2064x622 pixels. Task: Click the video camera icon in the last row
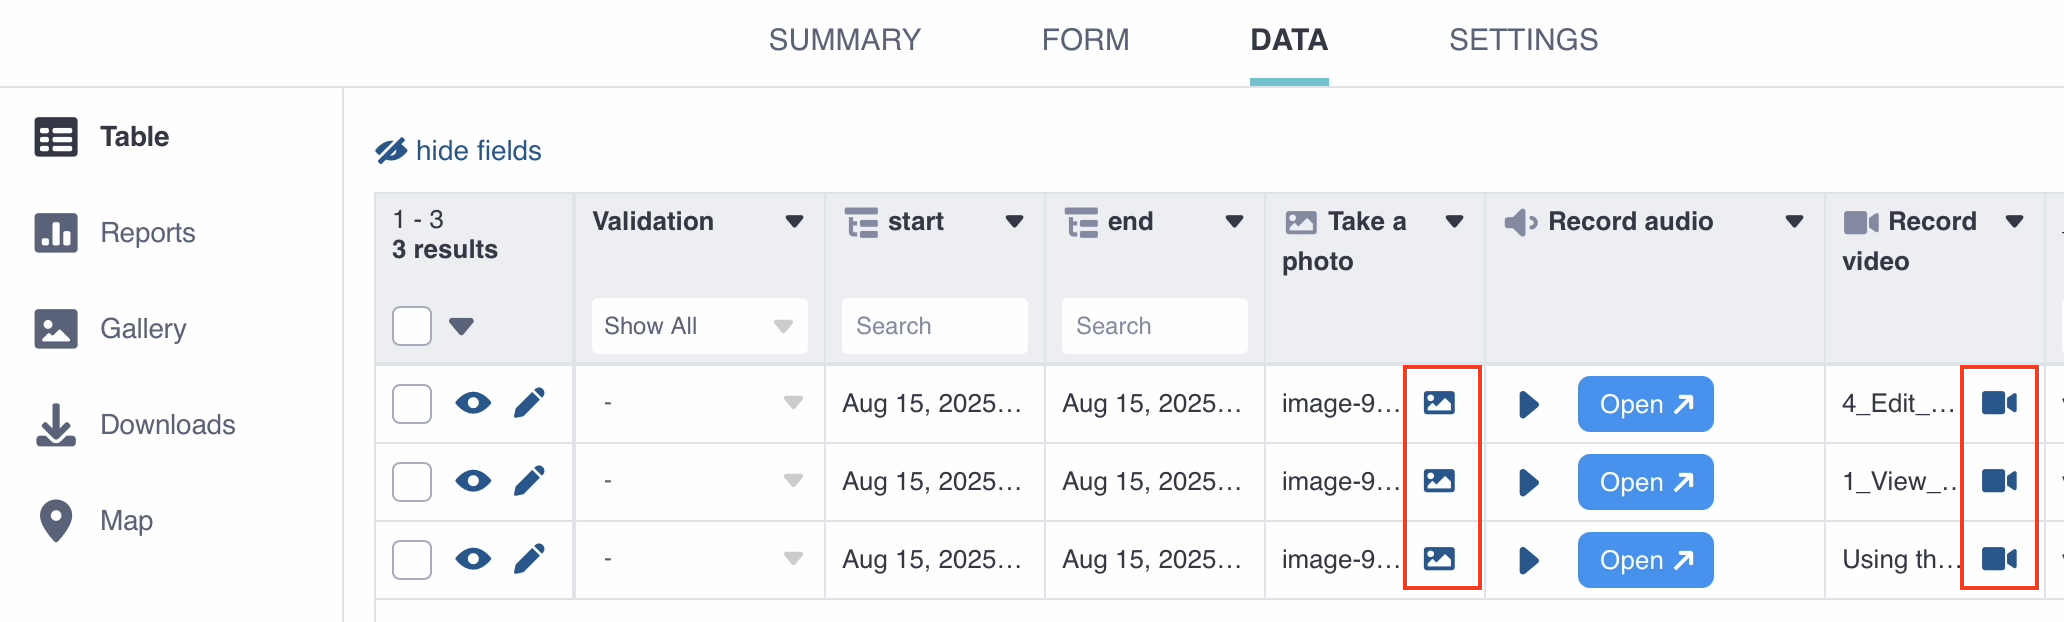(x=1998, y=560)
